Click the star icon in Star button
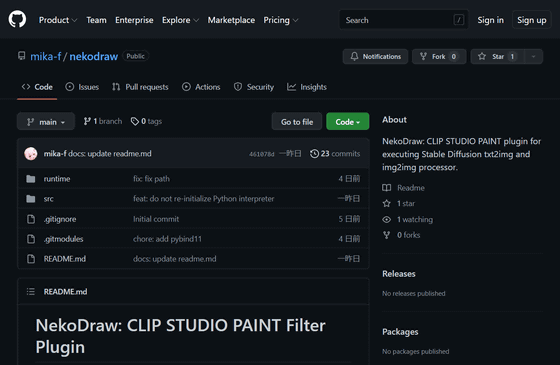Viewport: 560px width, 365px height. click(x=482, y=56)
